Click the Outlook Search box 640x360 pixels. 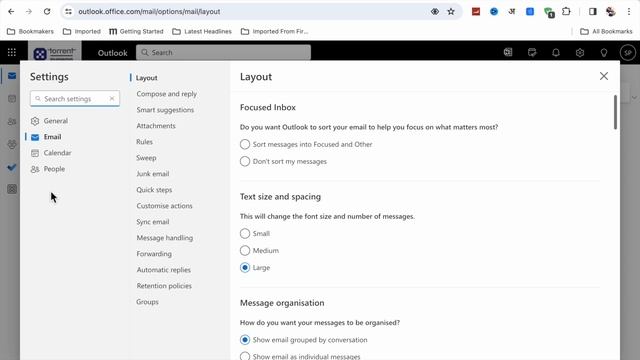[223, 52]
